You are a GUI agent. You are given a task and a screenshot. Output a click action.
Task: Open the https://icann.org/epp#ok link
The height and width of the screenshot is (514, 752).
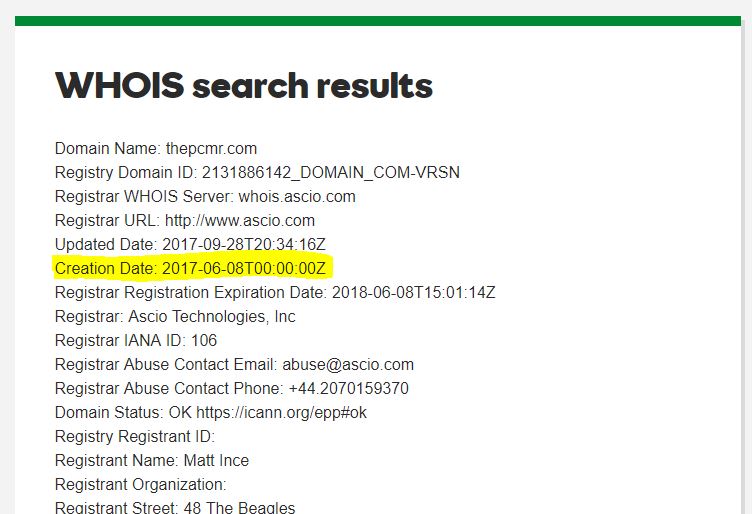(282, 412)
